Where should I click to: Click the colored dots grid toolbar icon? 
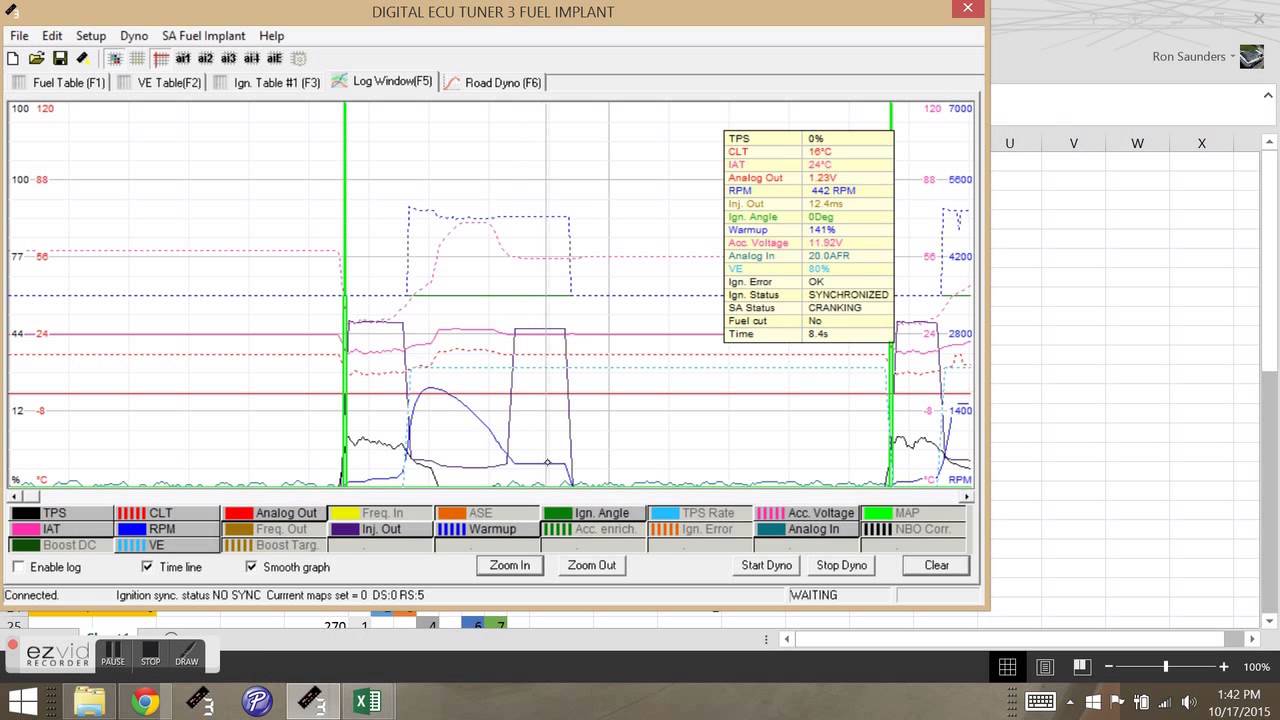click(x=115, y=59)
